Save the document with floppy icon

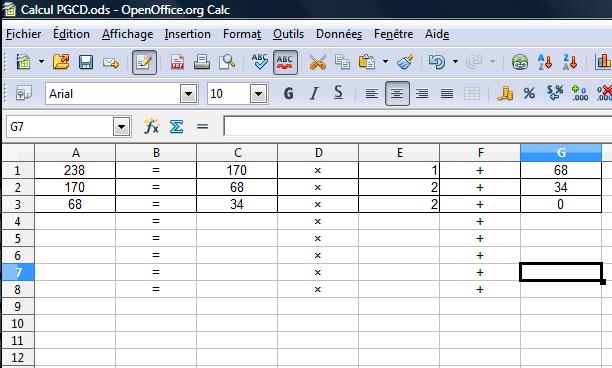(86, 62)
